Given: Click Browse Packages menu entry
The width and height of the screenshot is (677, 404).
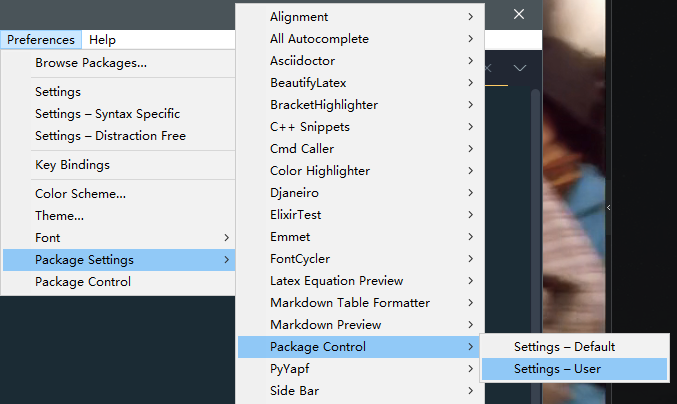Looking at the screenshot, I should (91, 62).
